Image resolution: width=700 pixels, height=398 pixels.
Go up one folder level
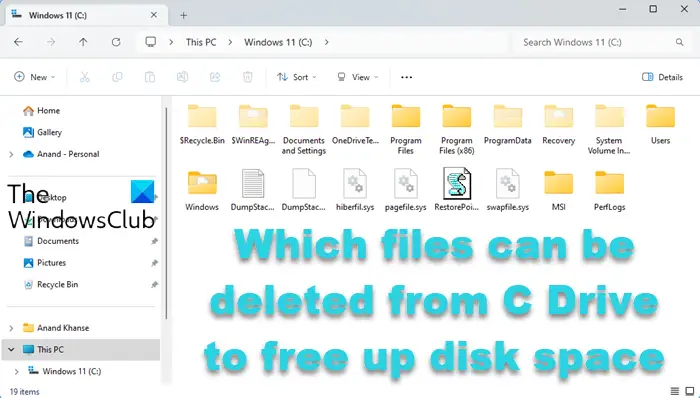(x=83, y=42)
